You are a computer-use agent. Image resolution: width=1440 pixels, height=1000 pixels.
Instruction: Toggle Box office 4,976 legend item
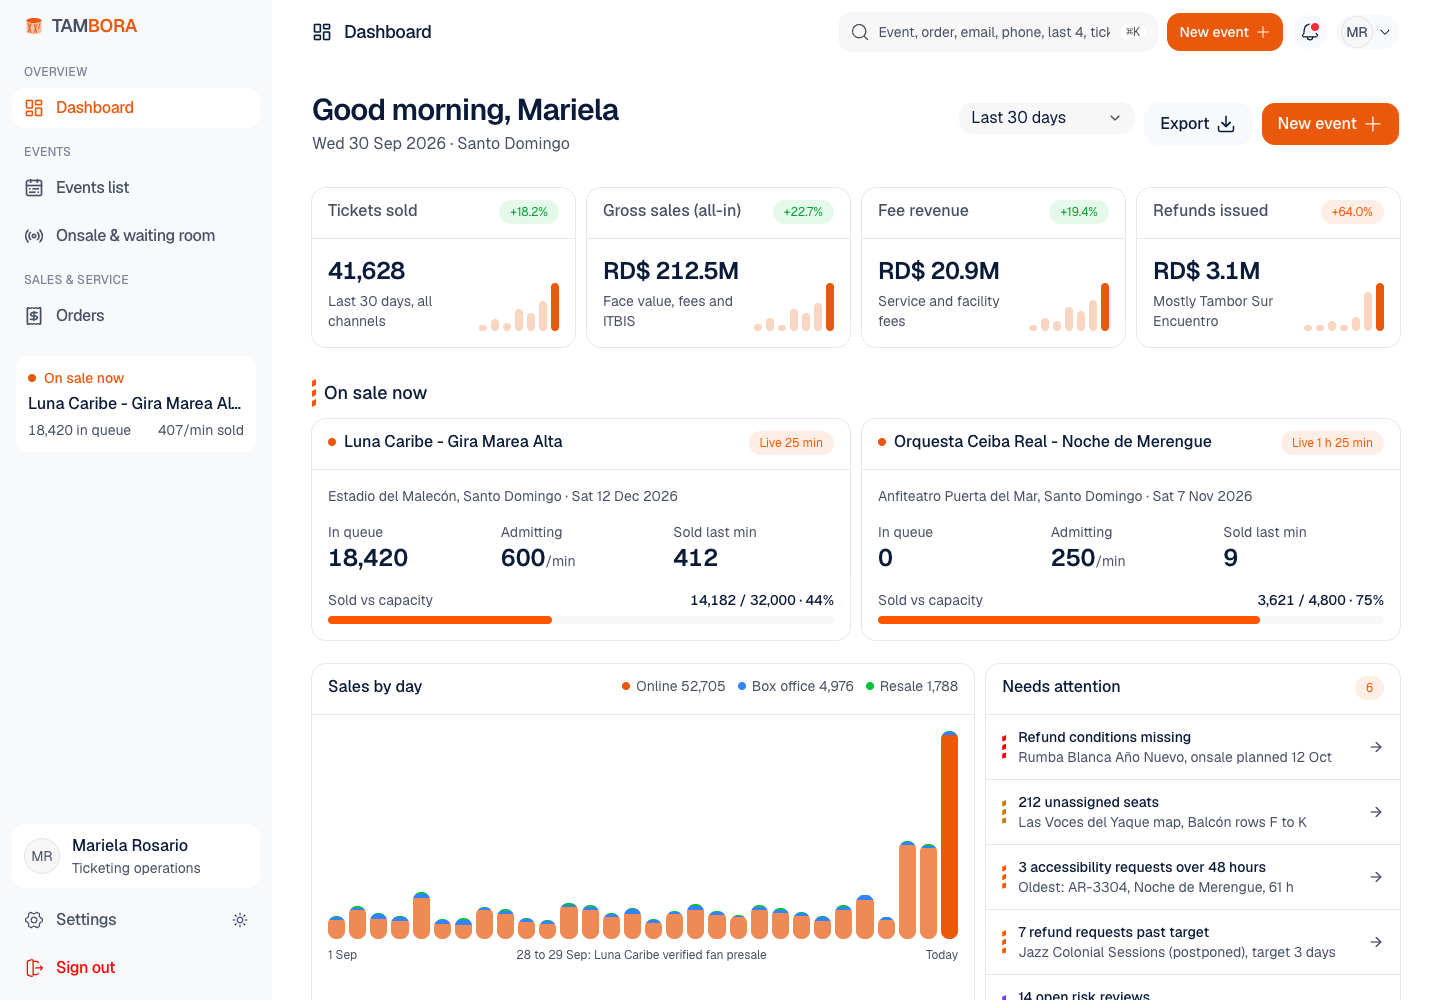pos(795,686)
